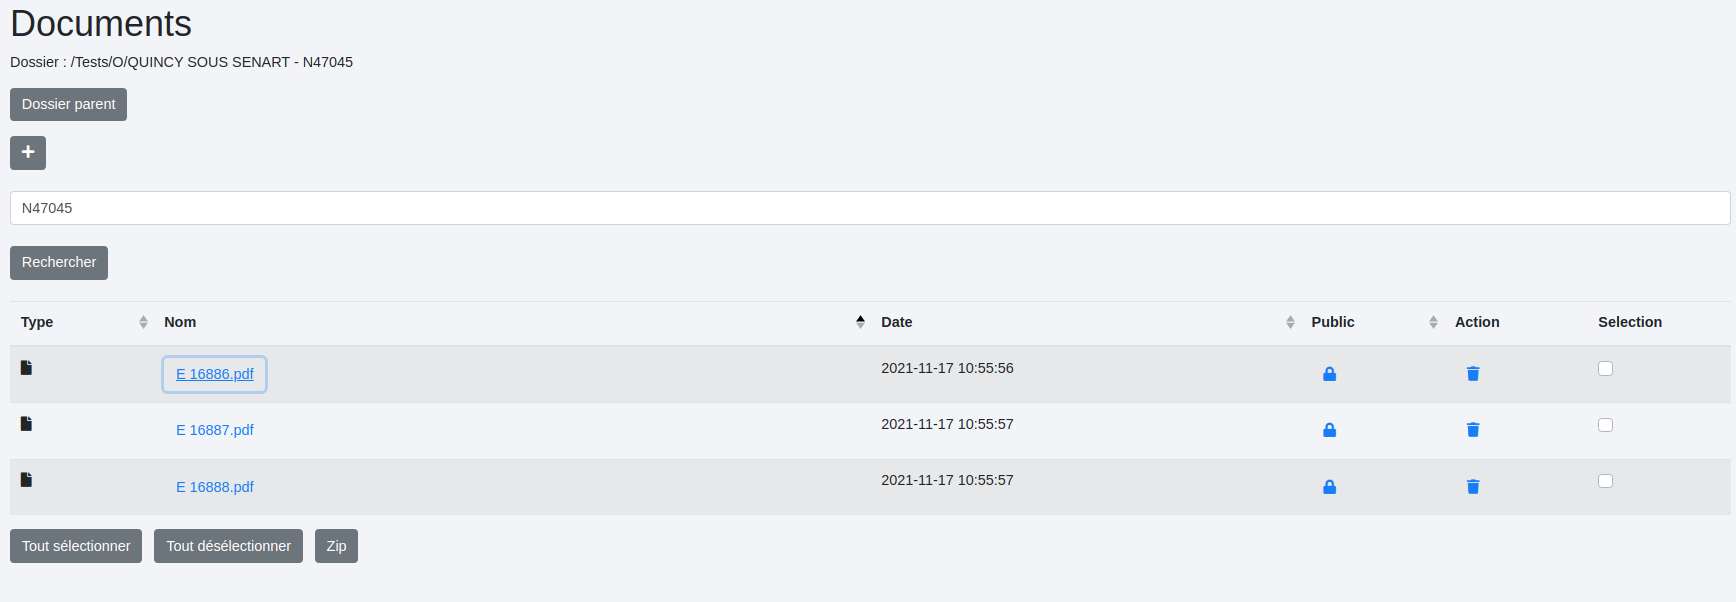Check the selection box for E 16886.pdf
This screenshot has width=1736, height=602.
[1605, 369]
